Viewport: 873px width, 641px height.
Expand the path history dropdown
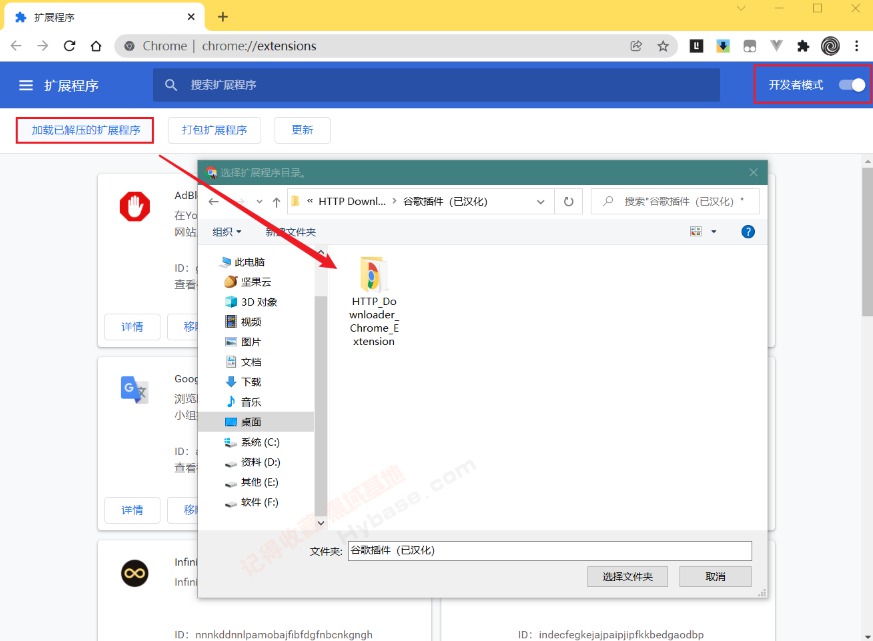pyautogui.click(x=541, y=202)
